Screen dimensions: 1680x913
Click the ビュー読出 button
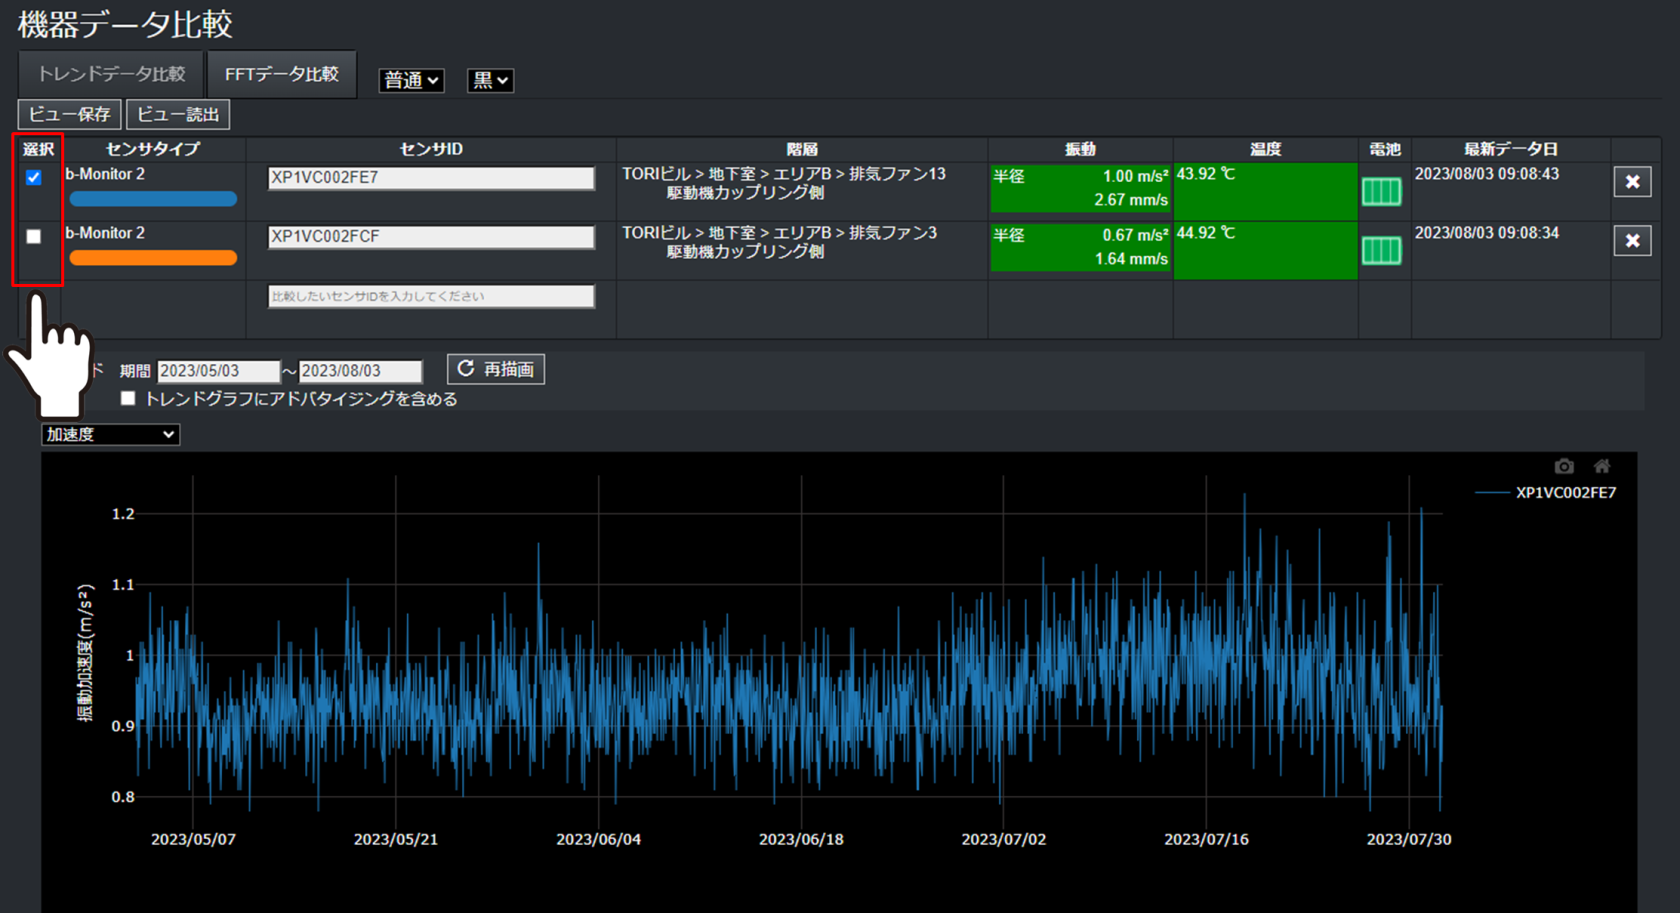coord(178,114)
